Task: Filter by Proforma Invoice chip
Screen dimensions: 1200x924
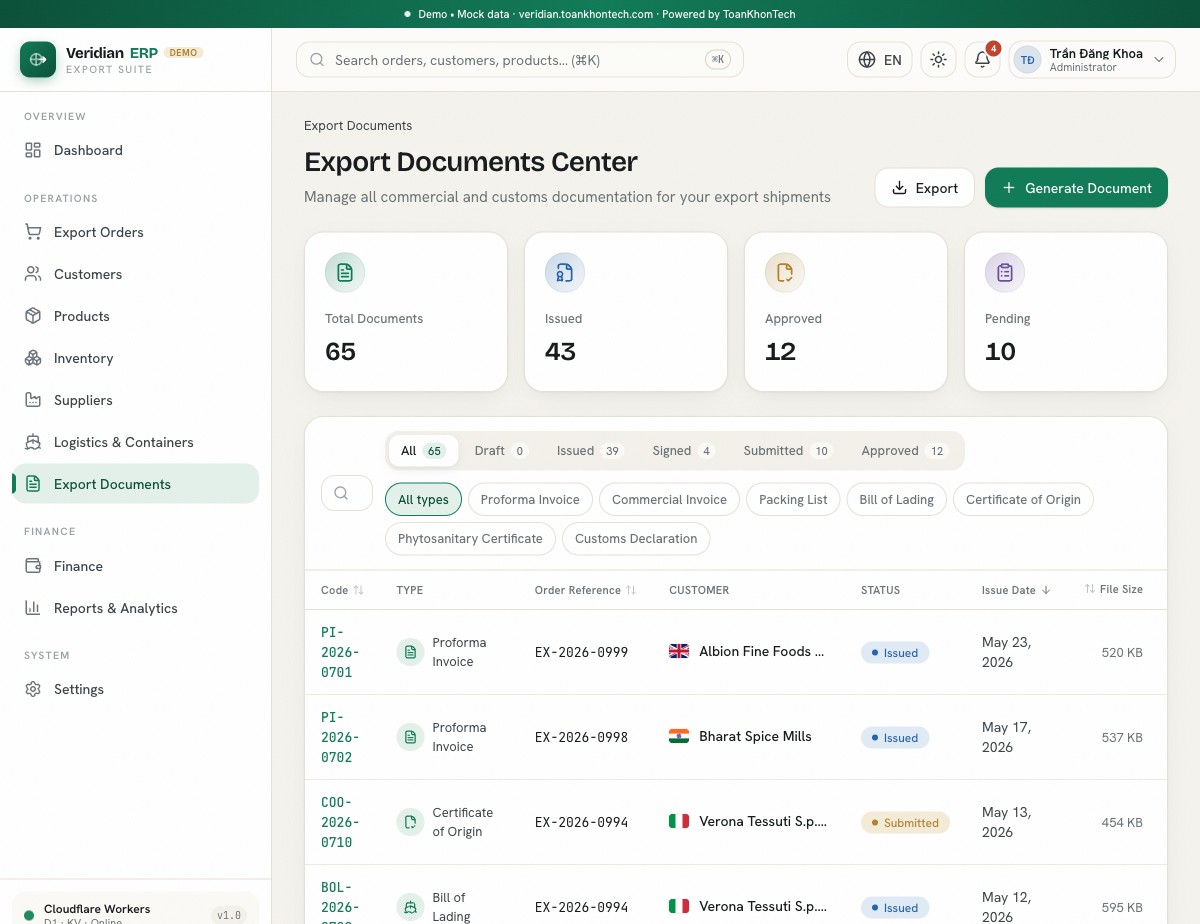Action: (530, 500)
